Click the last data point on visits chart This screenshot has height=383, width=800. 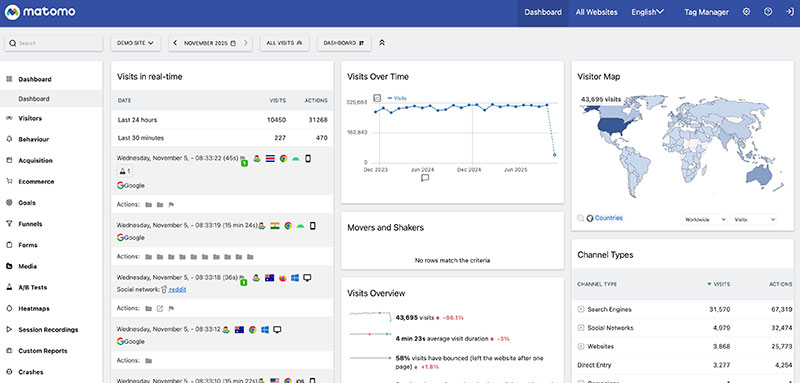coord(555,155)
